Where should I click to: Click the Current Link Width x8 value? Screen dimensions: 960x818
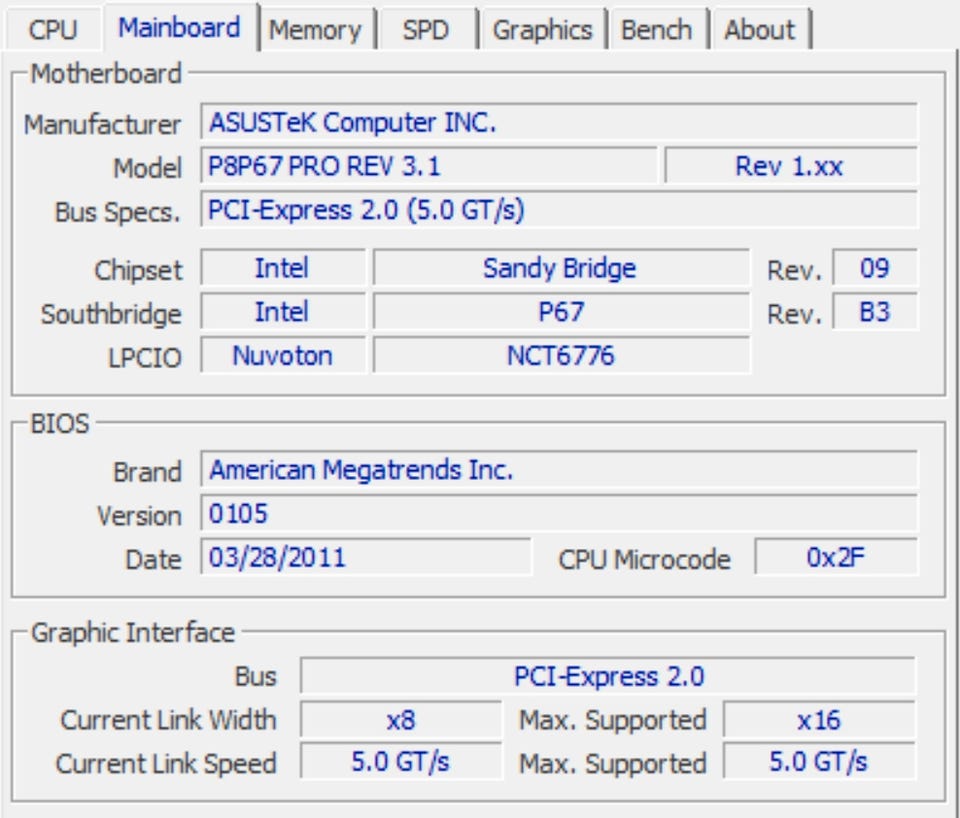[x=401, y=719]
